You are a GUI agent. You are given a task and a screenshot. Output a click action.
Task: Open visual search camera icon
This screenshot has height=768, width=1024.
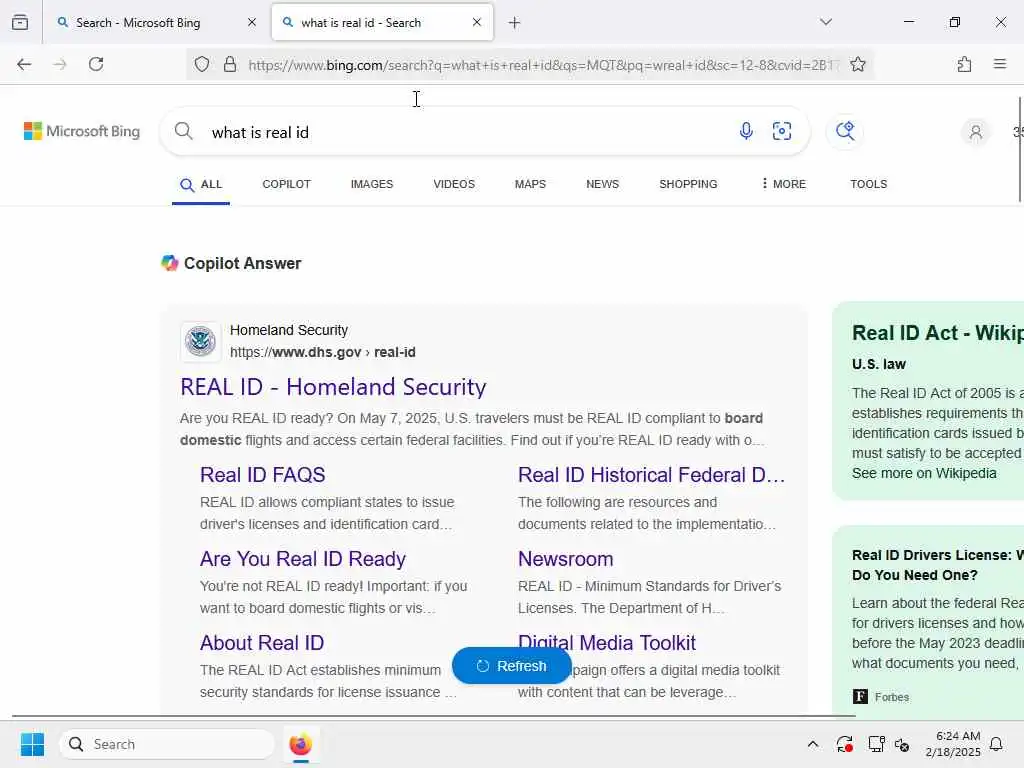pyautogui.click(x=782, y=131)
